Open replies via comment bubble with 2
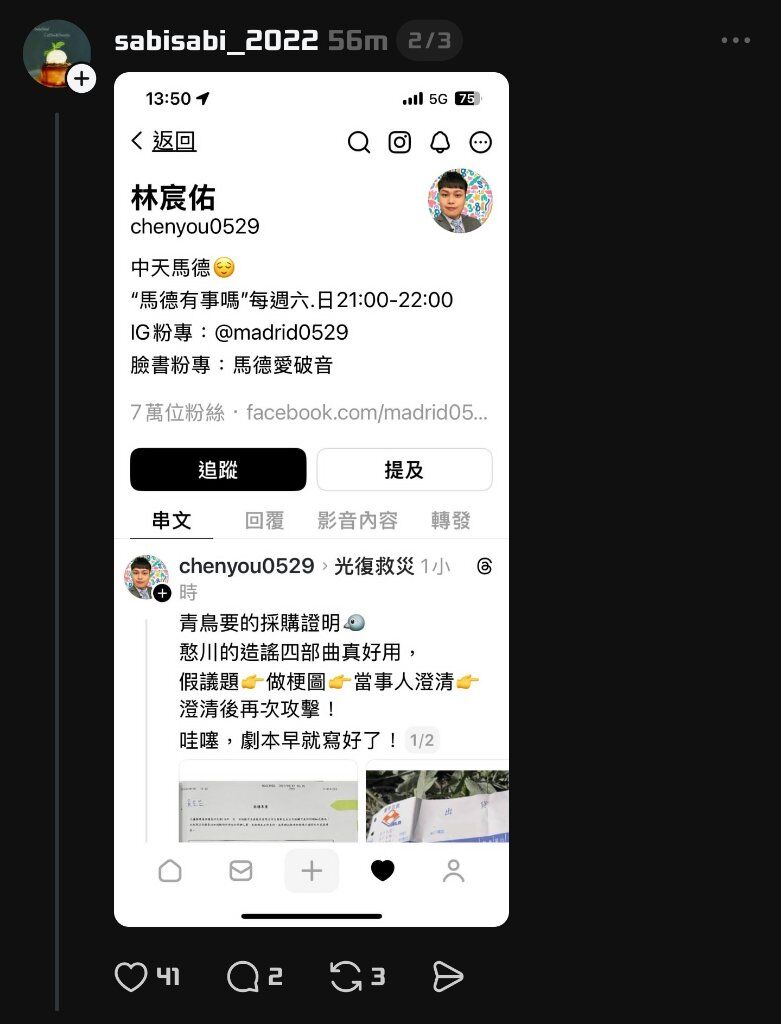781x1024 pixels. click(x=242, y=977)
